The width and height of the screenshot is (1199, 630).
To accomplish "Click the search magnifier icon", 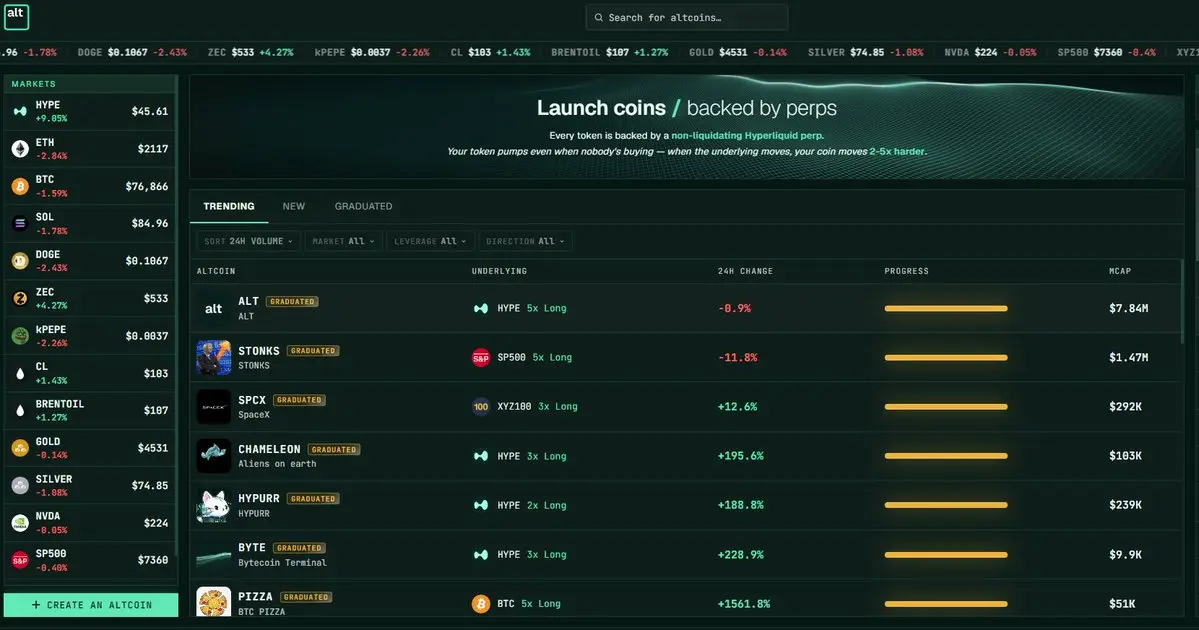I will [x=599, y=17].
